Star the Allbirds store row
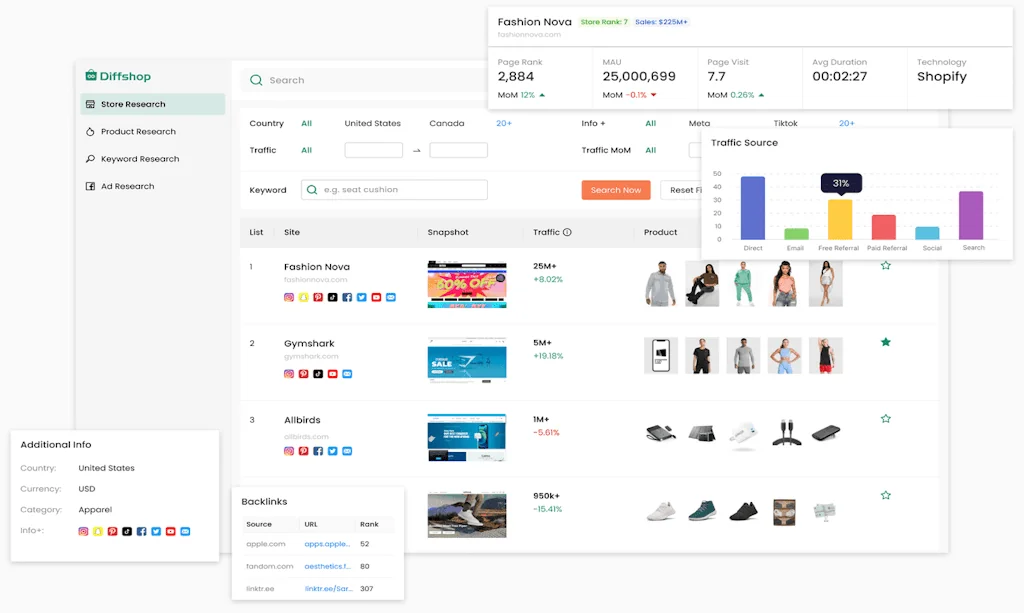This screenshot has width=1024, height=613. tap(886, 418)
